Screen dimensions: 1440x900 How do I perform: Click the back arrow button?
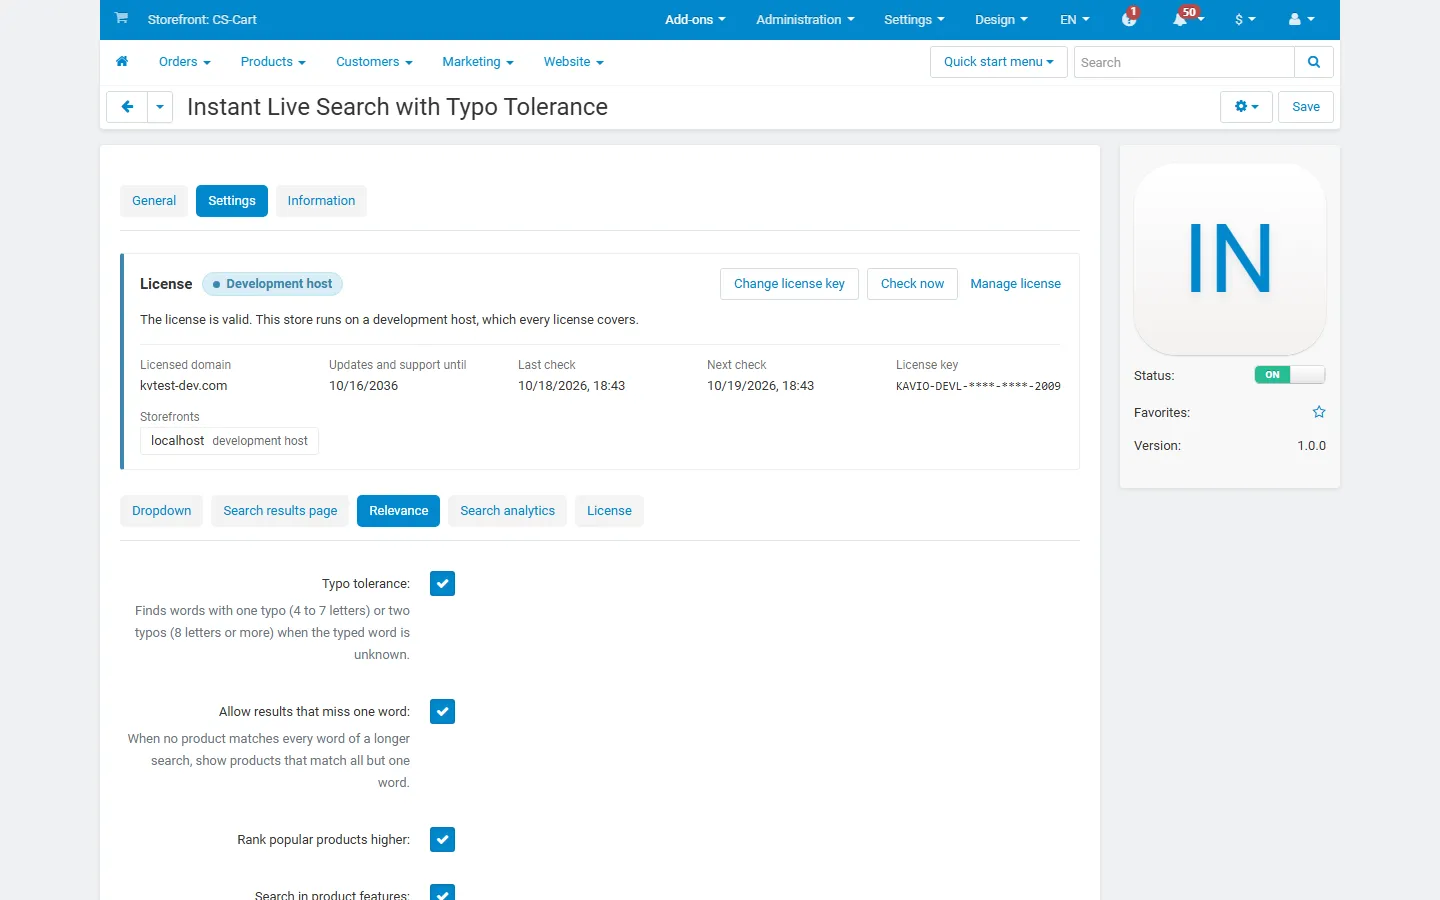coord(127,107)
